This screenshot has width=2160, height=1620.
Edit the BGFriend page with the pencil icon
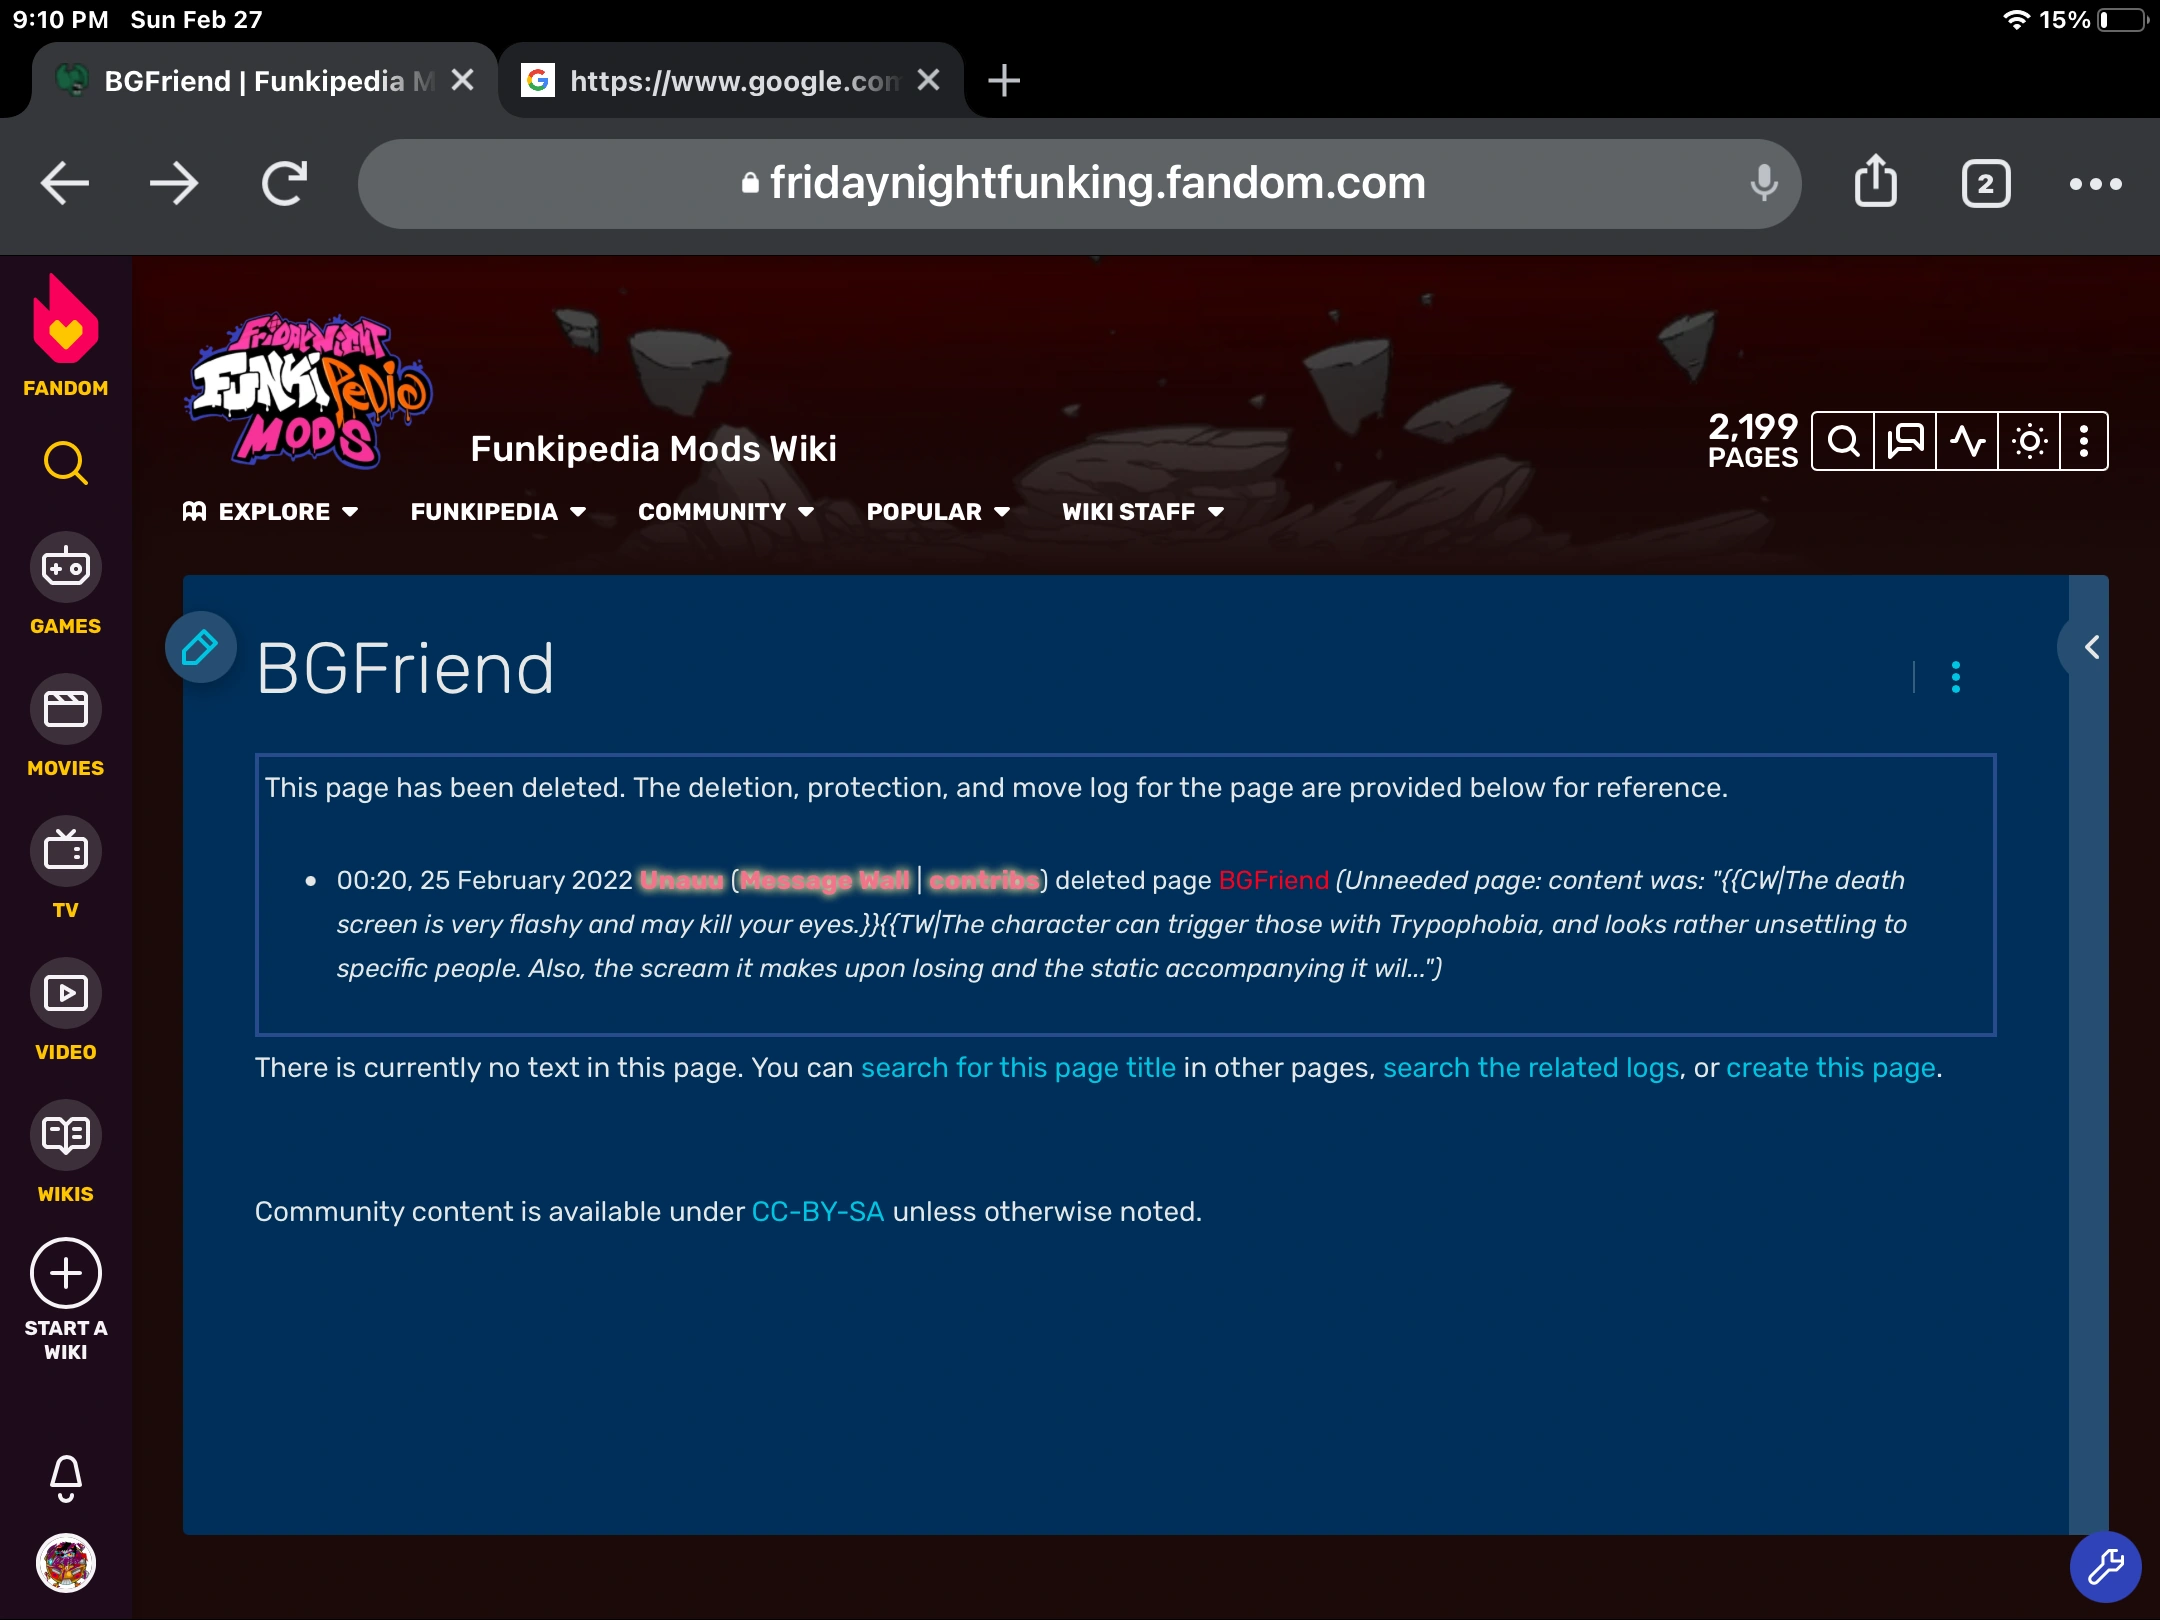(x=200, y=648)
